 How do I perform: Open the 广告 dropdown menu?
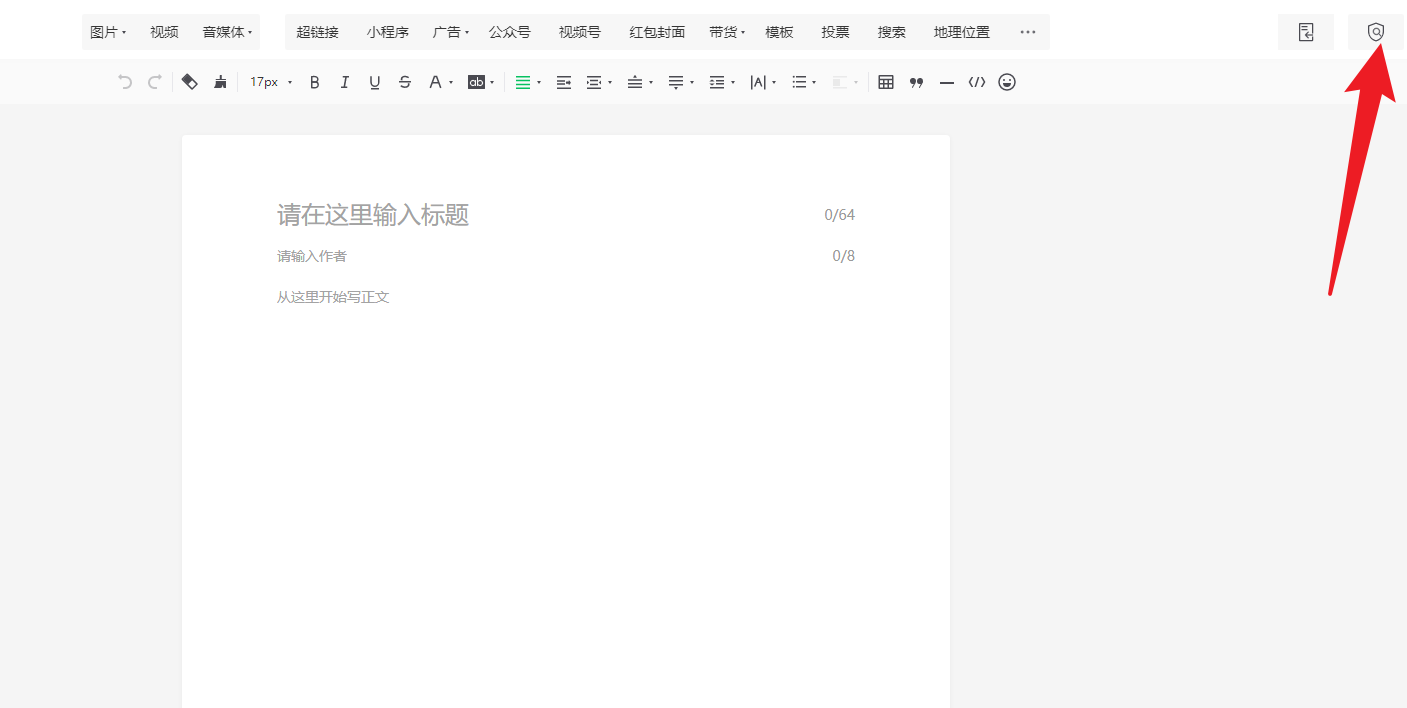click(450, 32)
